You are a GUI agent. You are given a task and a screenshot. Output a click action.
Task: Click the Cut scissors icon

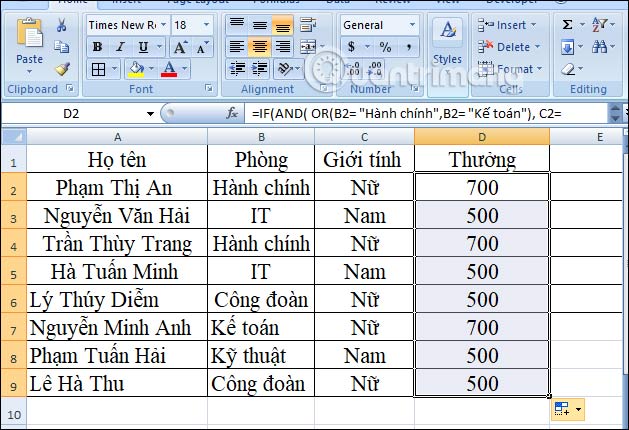[x=61, y=25]
